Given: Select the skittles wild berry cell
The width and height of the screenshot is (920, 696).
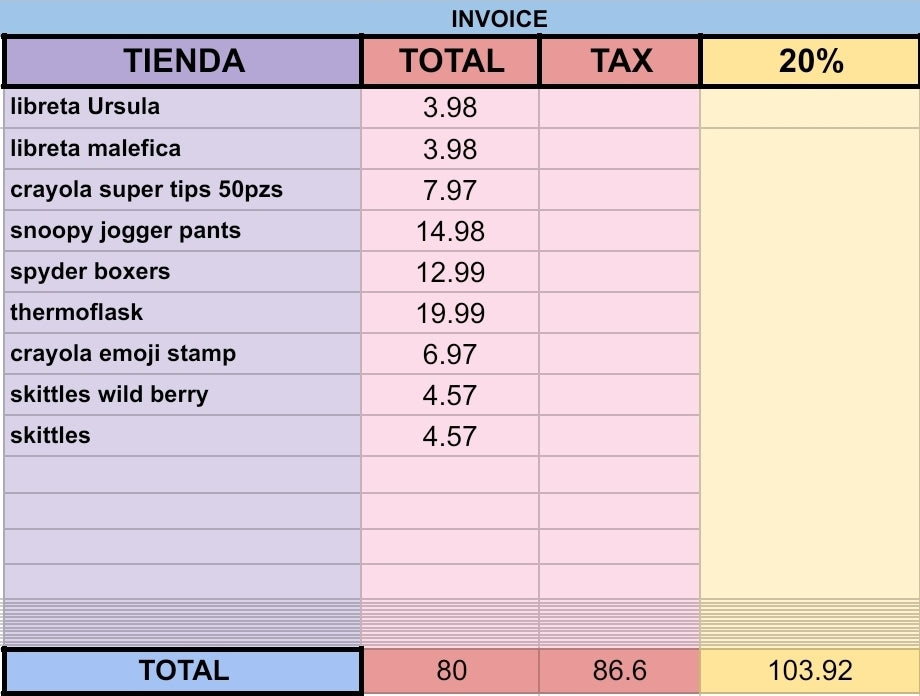Looking at the screenshot, I should pyautogui.click(x=183, y=395).
